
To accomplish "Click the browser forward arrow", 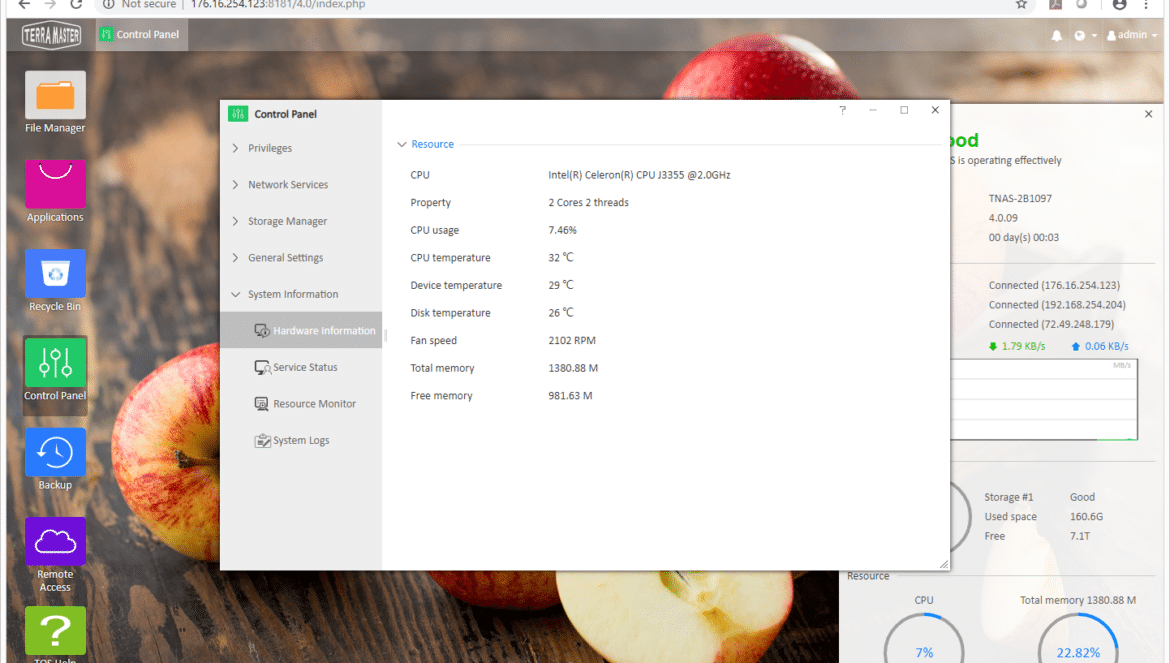I will (x=50, y=4).
